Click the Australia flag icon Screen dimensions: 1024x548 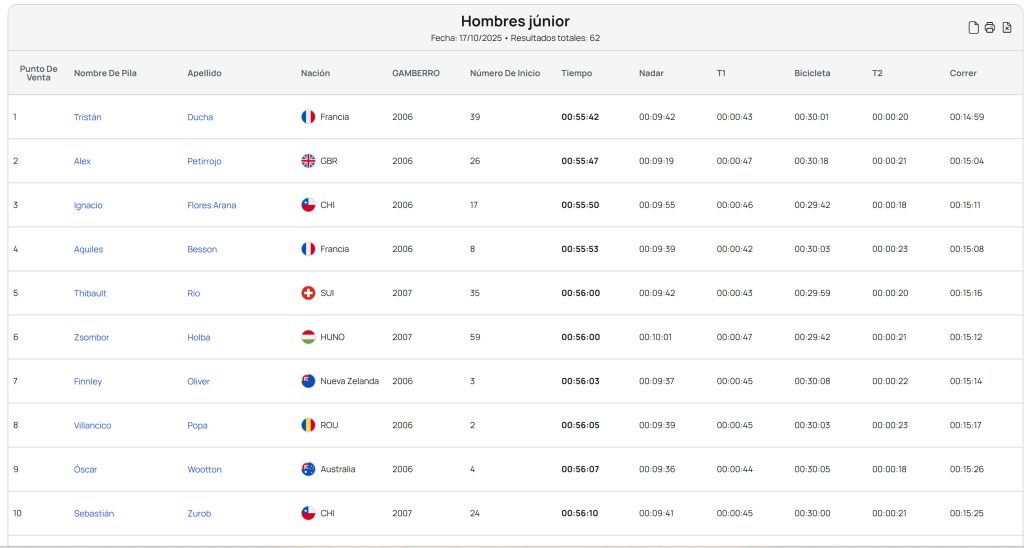[308, 469]
